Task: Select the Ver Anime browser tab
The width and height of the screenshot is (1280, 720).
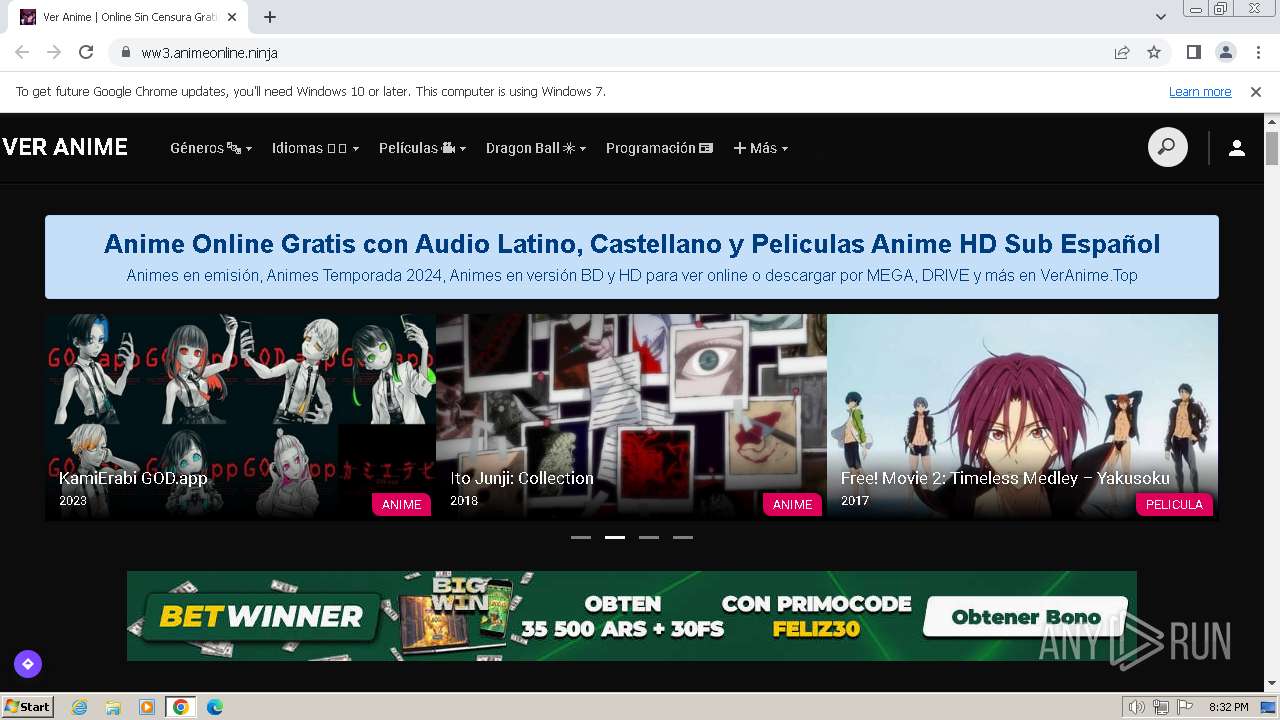Action: [128, 17]
